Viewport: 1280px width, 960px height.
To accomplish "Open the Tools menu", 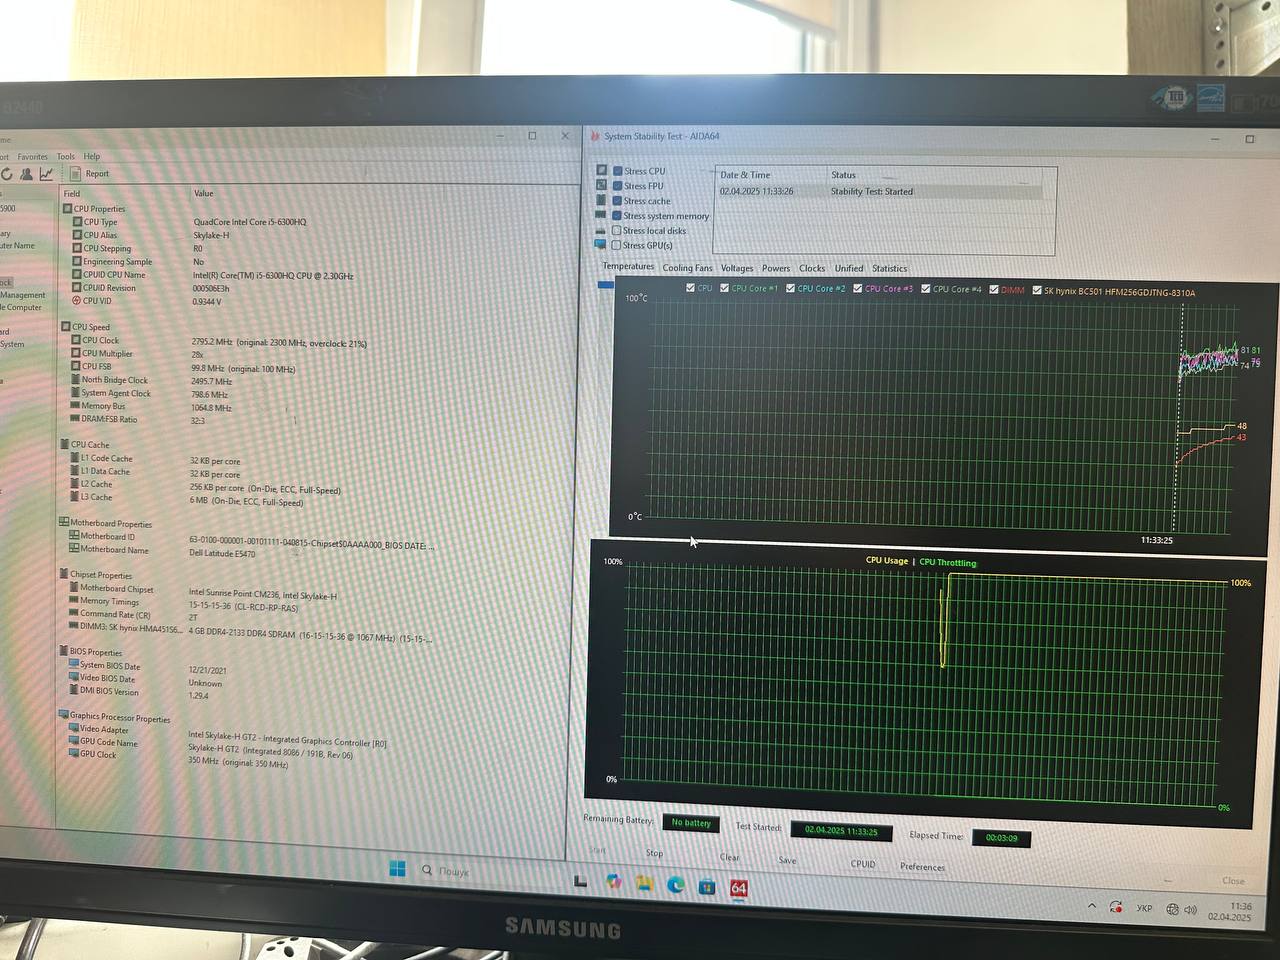I will (66, 157).
